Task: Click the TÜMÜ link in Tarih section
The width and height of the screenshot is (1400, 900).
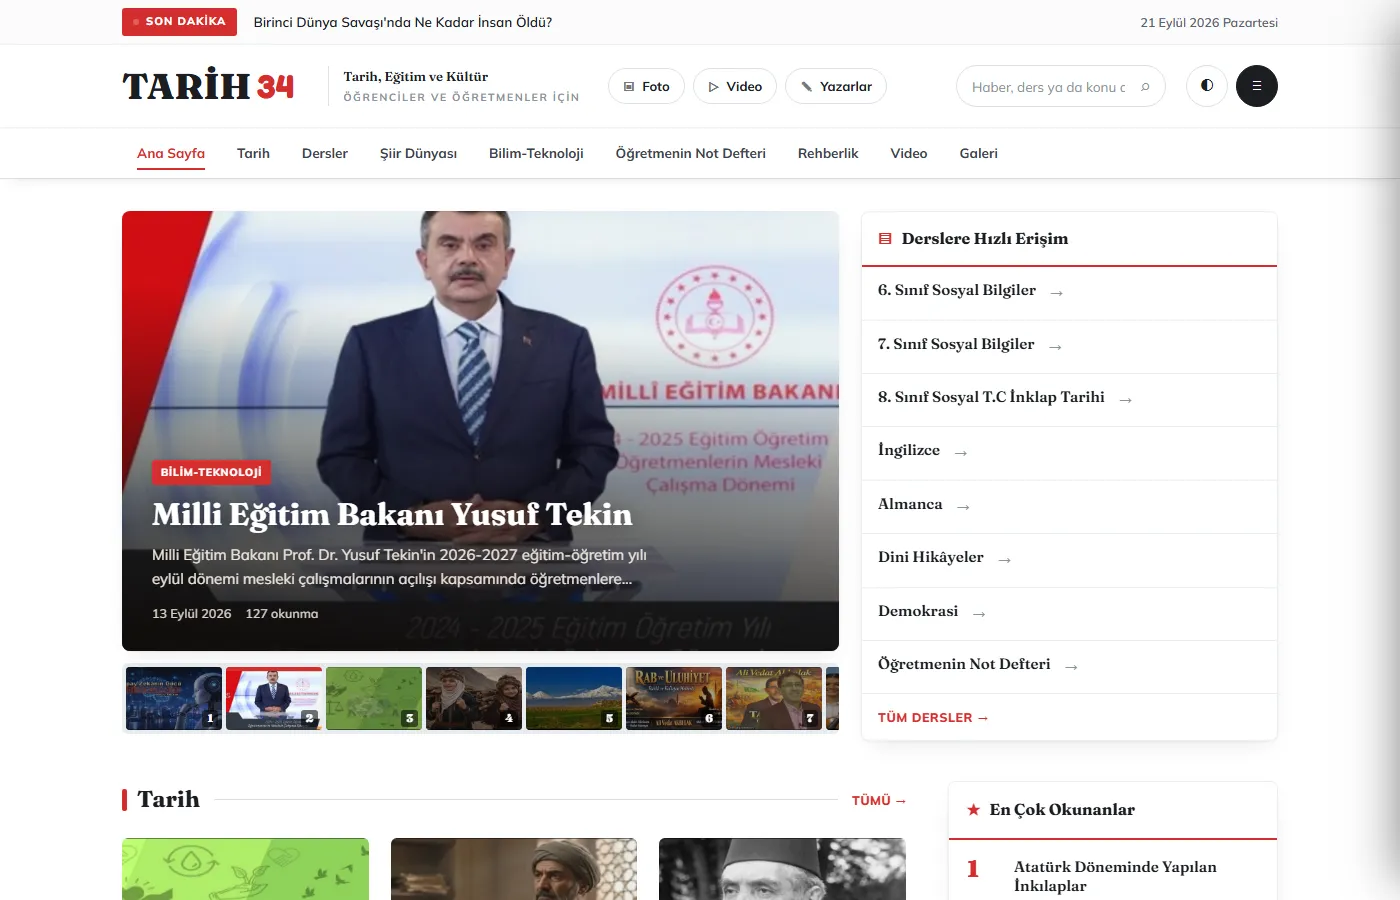Action: (879, 801)
